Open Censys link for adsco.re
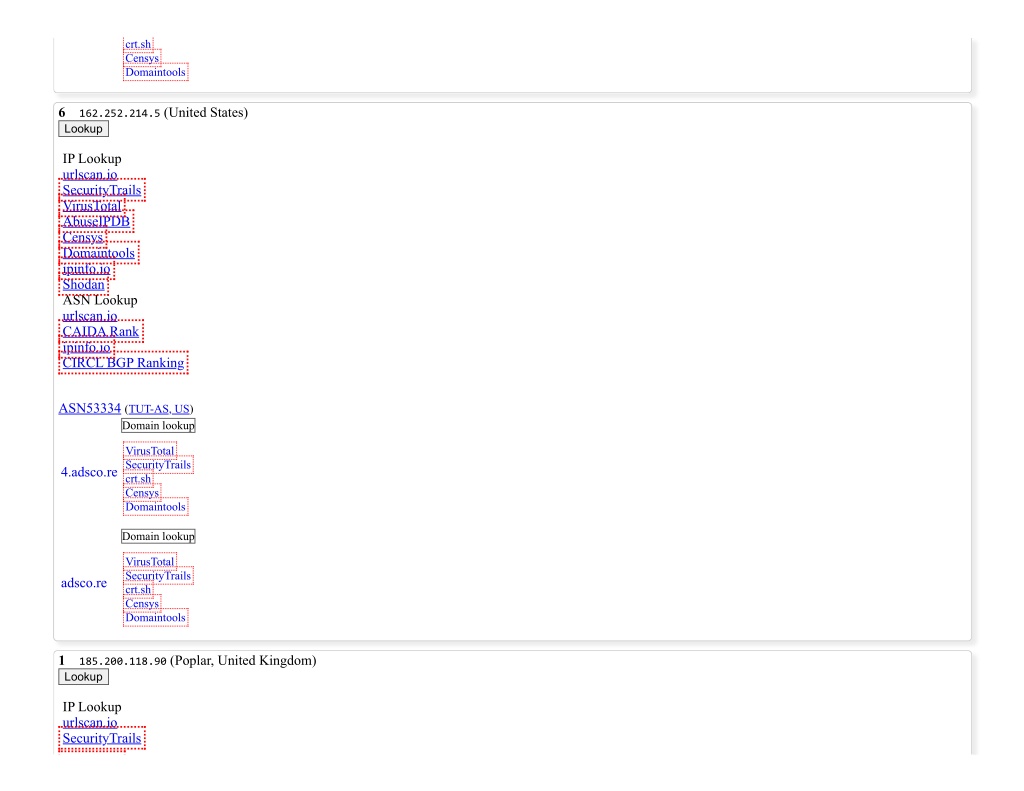Screen dimensions: 1024x791 [x=142, y=604]
